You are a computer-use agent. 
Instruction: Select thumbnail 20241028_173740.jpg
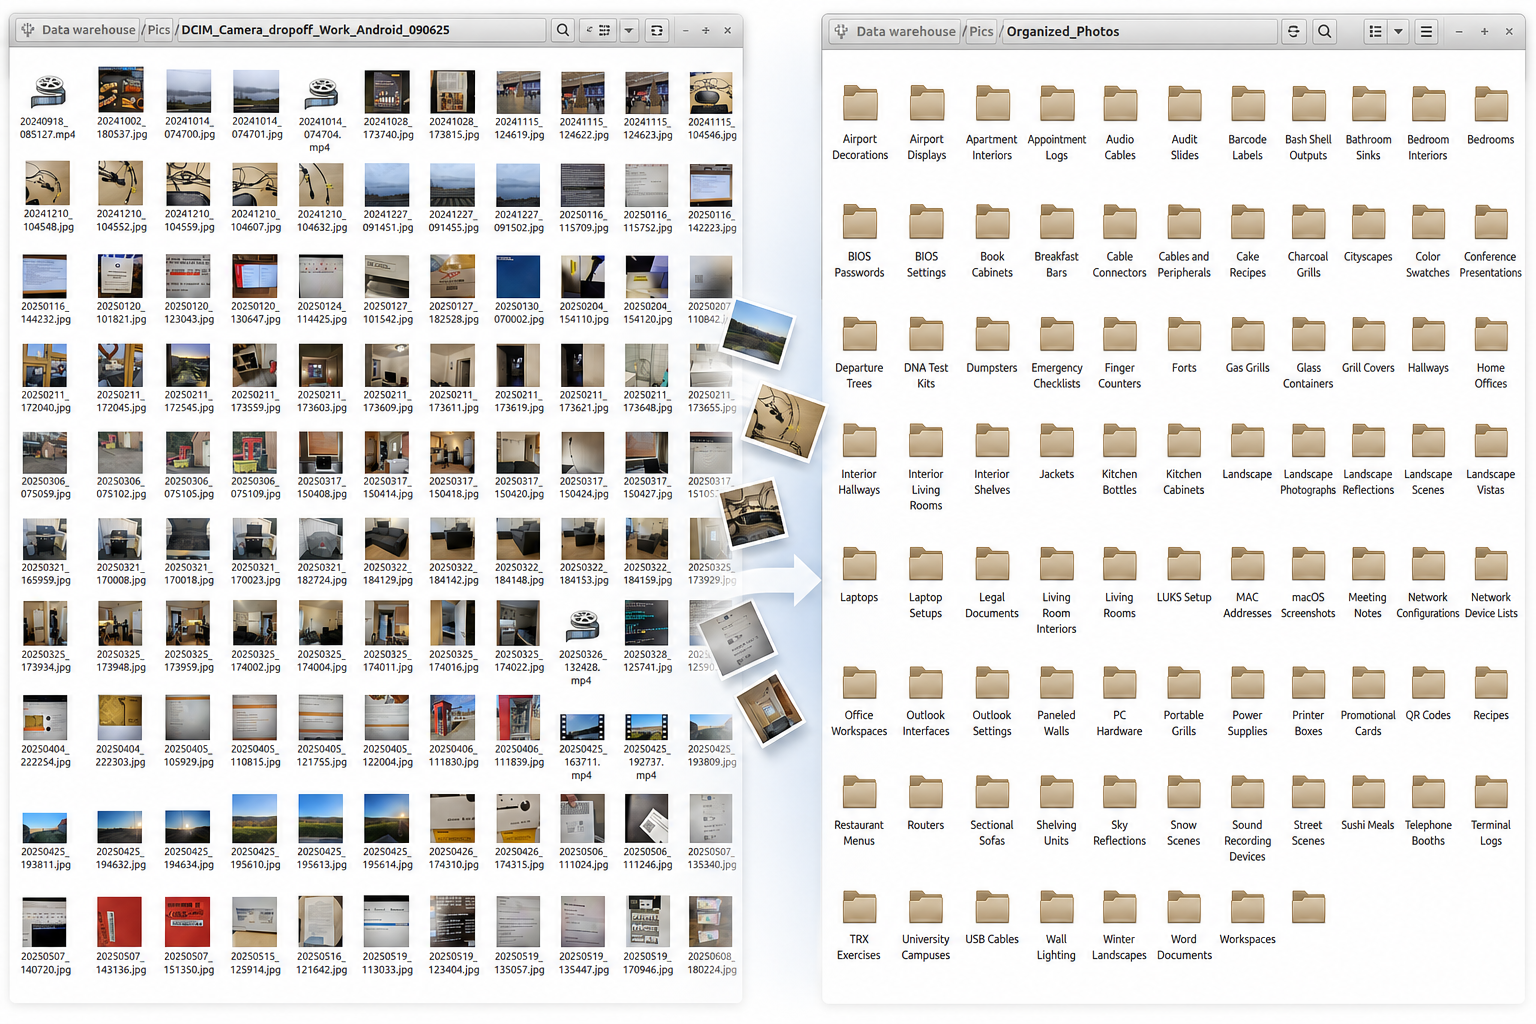pos(387,92)
